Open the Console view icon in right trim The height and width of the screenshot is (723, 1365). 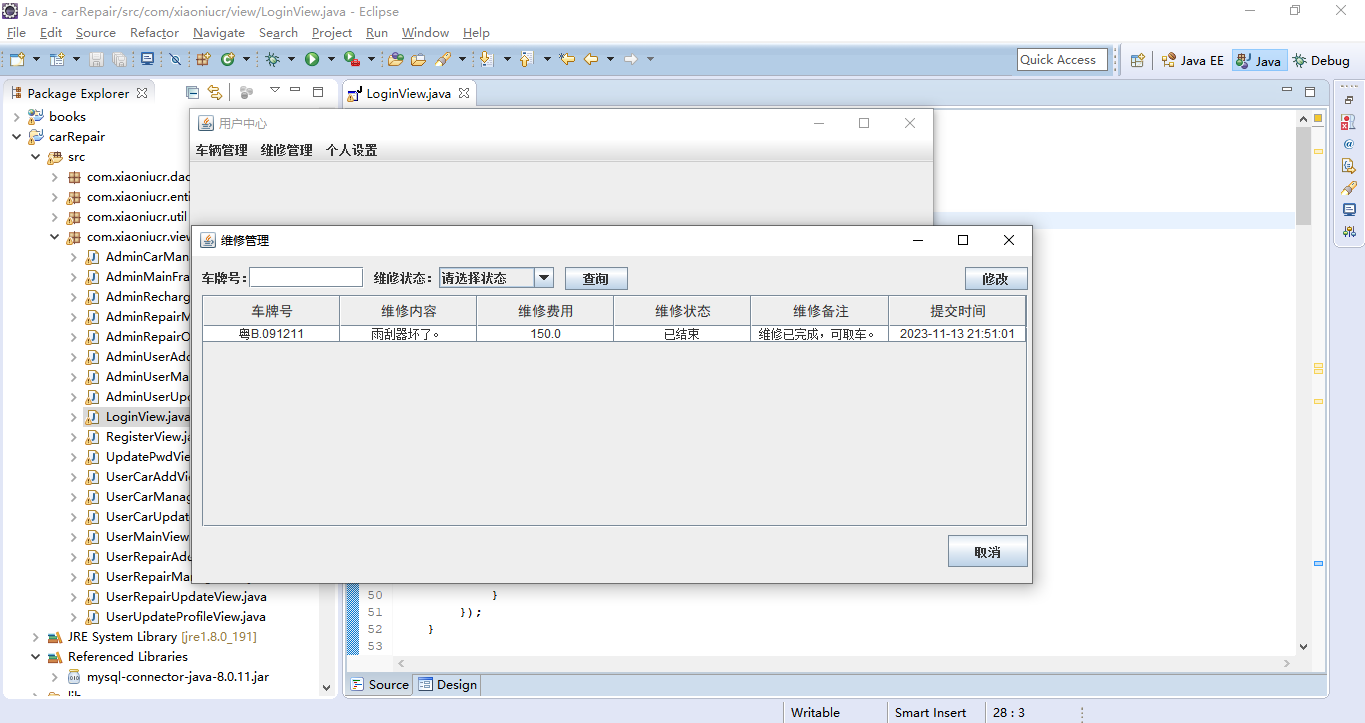pos(1349,210)
